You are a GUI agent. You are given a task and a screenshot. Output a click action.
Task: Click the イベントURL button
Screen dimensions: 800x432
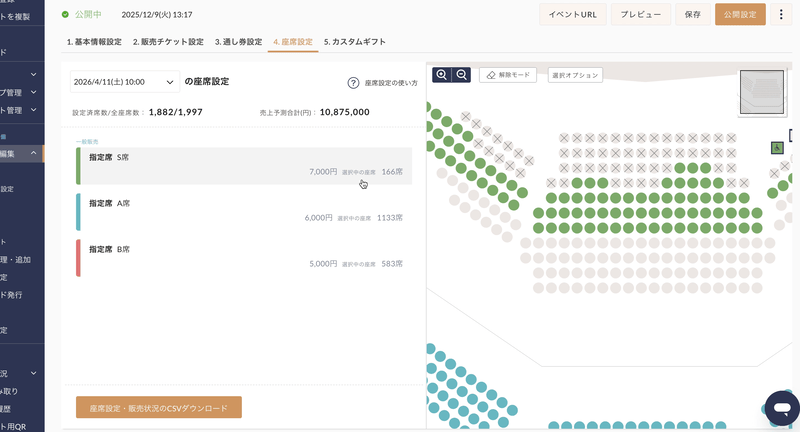[x=573, y=14]
